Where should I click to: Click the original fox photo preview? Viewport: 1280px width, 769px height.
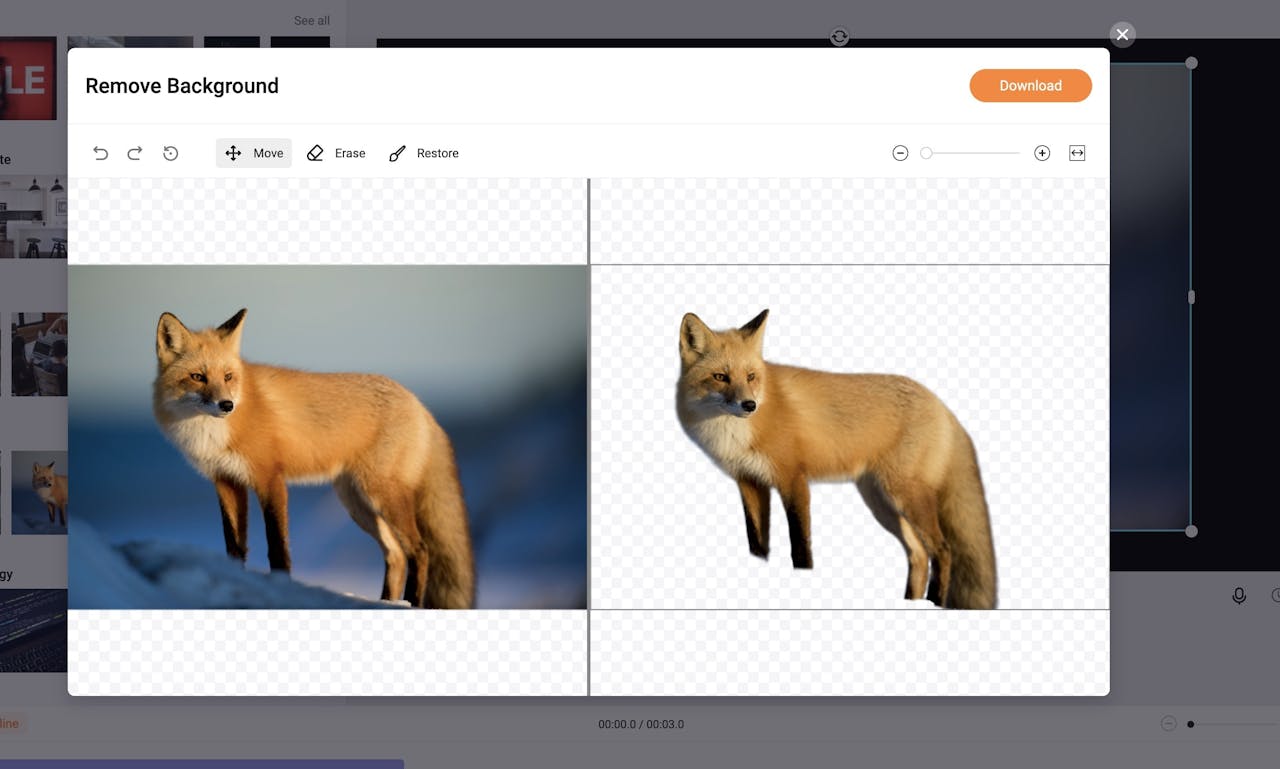pos(327,437)
